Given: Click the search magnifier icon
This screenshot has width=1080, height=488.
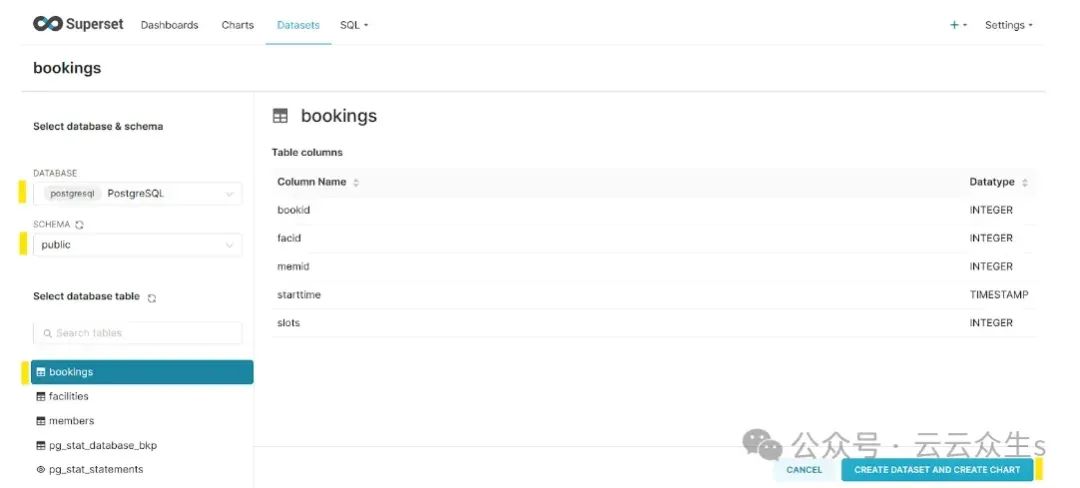Looking at the screenshot, I should (x=47, y=334).
